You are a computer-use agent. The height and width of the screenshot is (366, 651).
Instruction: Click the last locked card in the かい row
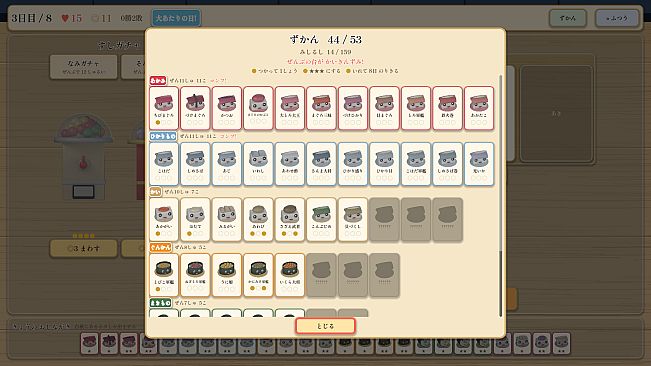coord(448,220)
